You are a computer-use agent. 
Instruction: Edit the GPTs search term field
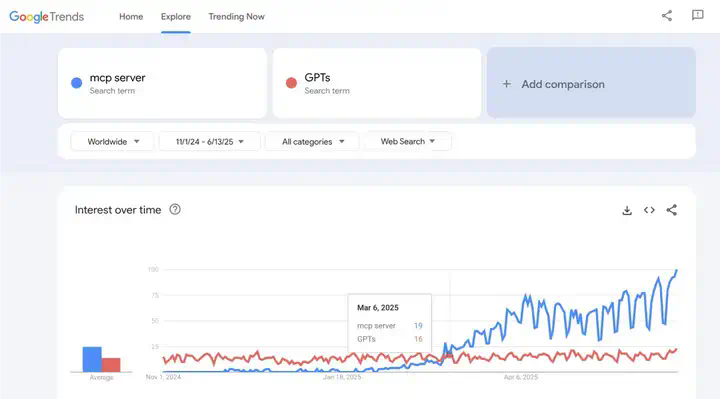377,83
